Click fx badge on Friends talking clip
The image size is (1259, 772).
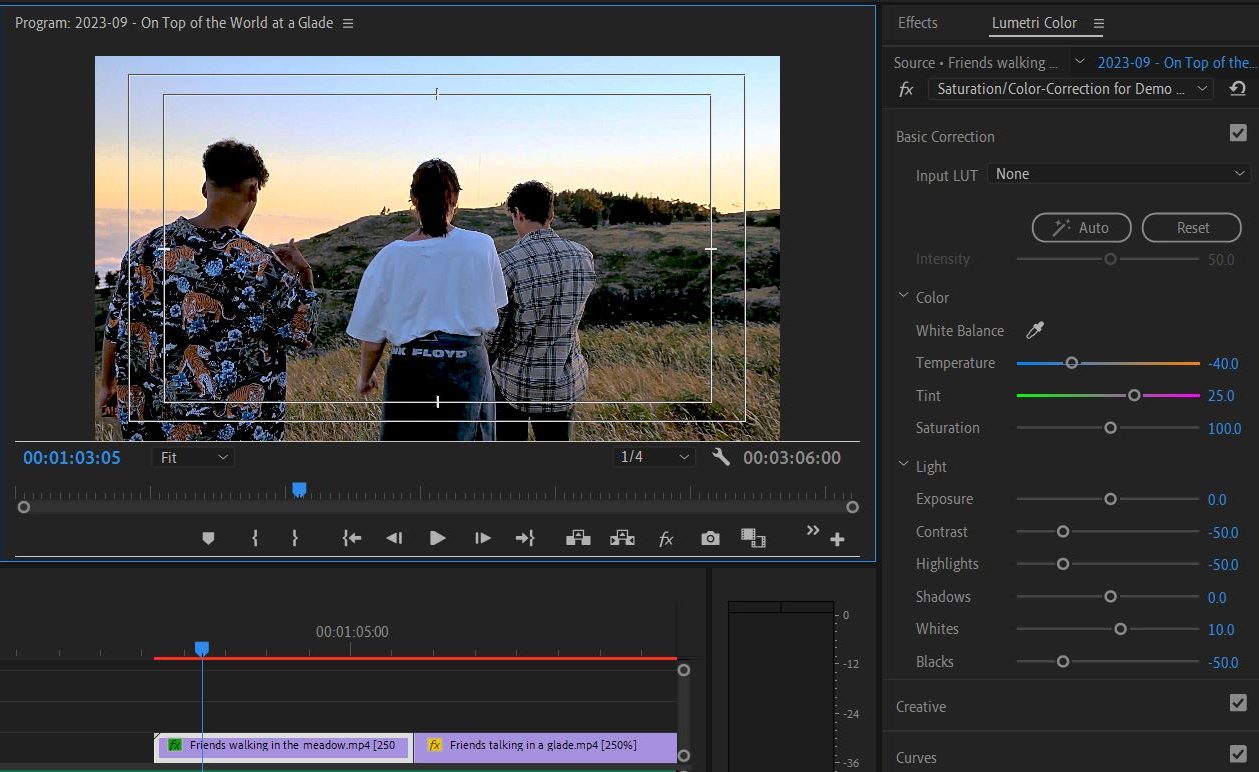(x=434, y=745)
